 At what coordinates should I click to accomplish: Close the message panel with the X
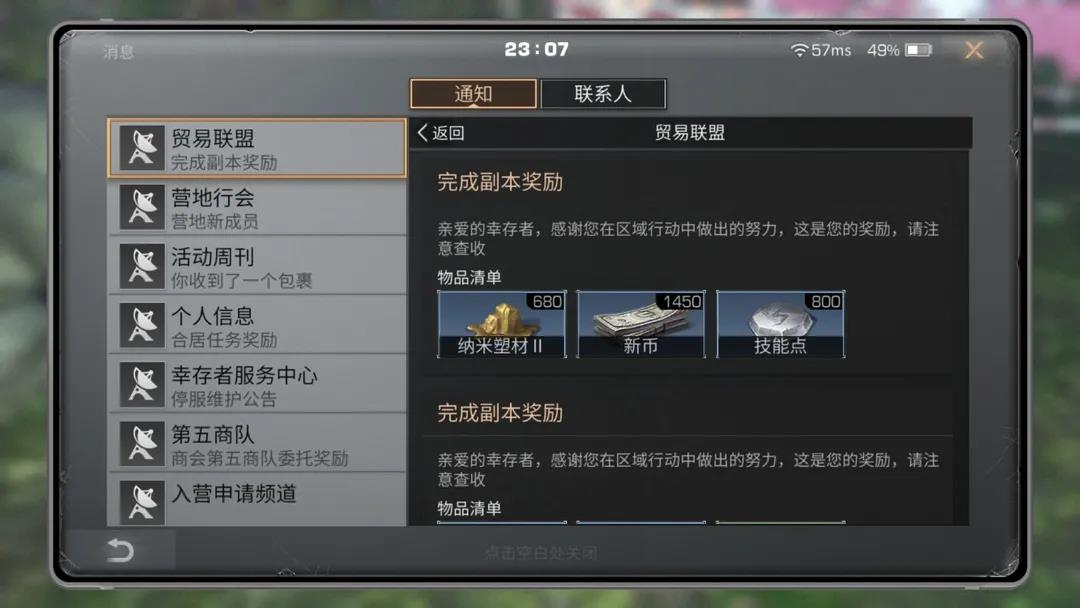(974, 50)
